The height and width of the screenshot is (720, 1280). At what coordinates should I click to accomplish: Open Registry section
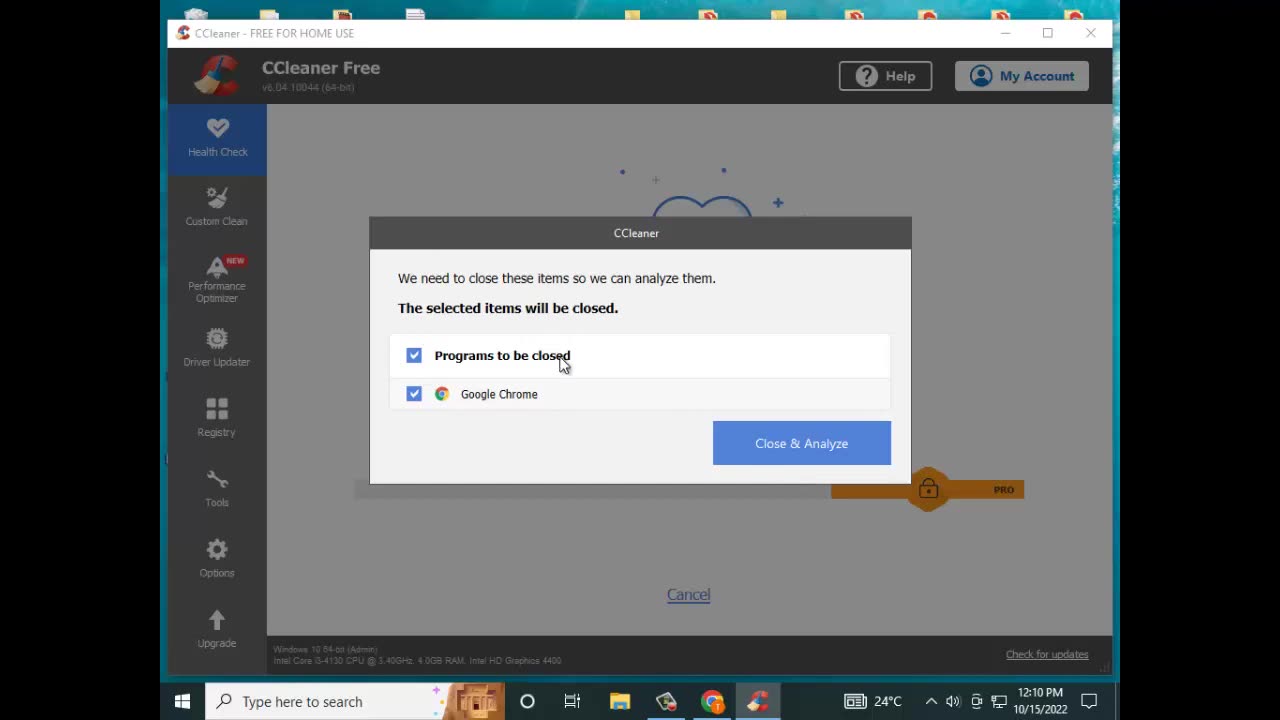click(217, 418)
